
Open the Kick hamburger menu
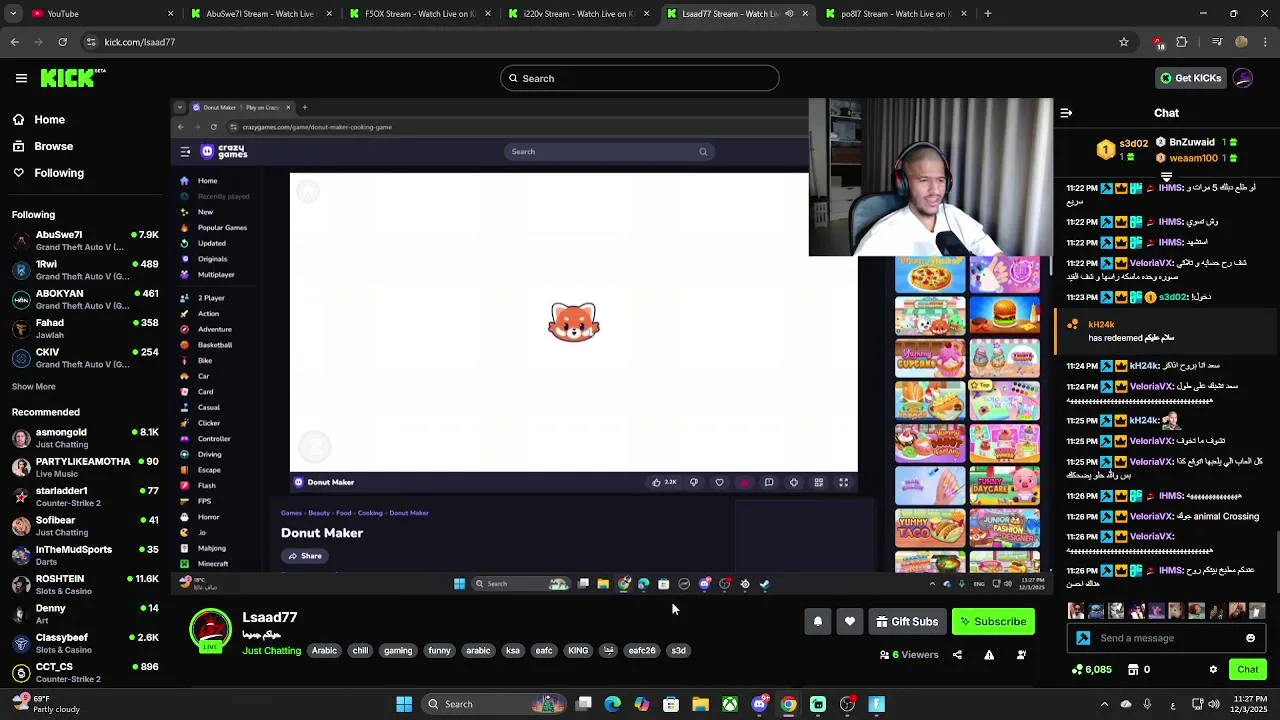click(21, 78)
